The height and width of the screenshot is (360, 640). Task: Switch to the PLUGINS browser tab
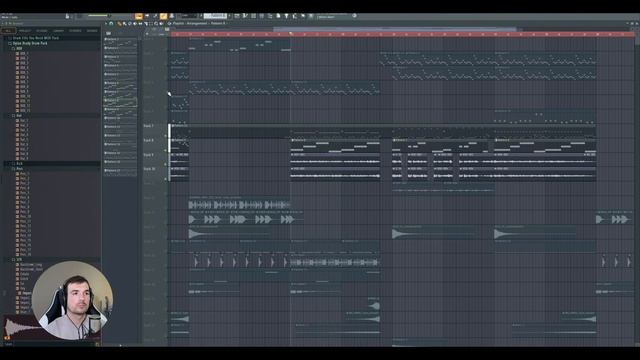click(42, 31)
